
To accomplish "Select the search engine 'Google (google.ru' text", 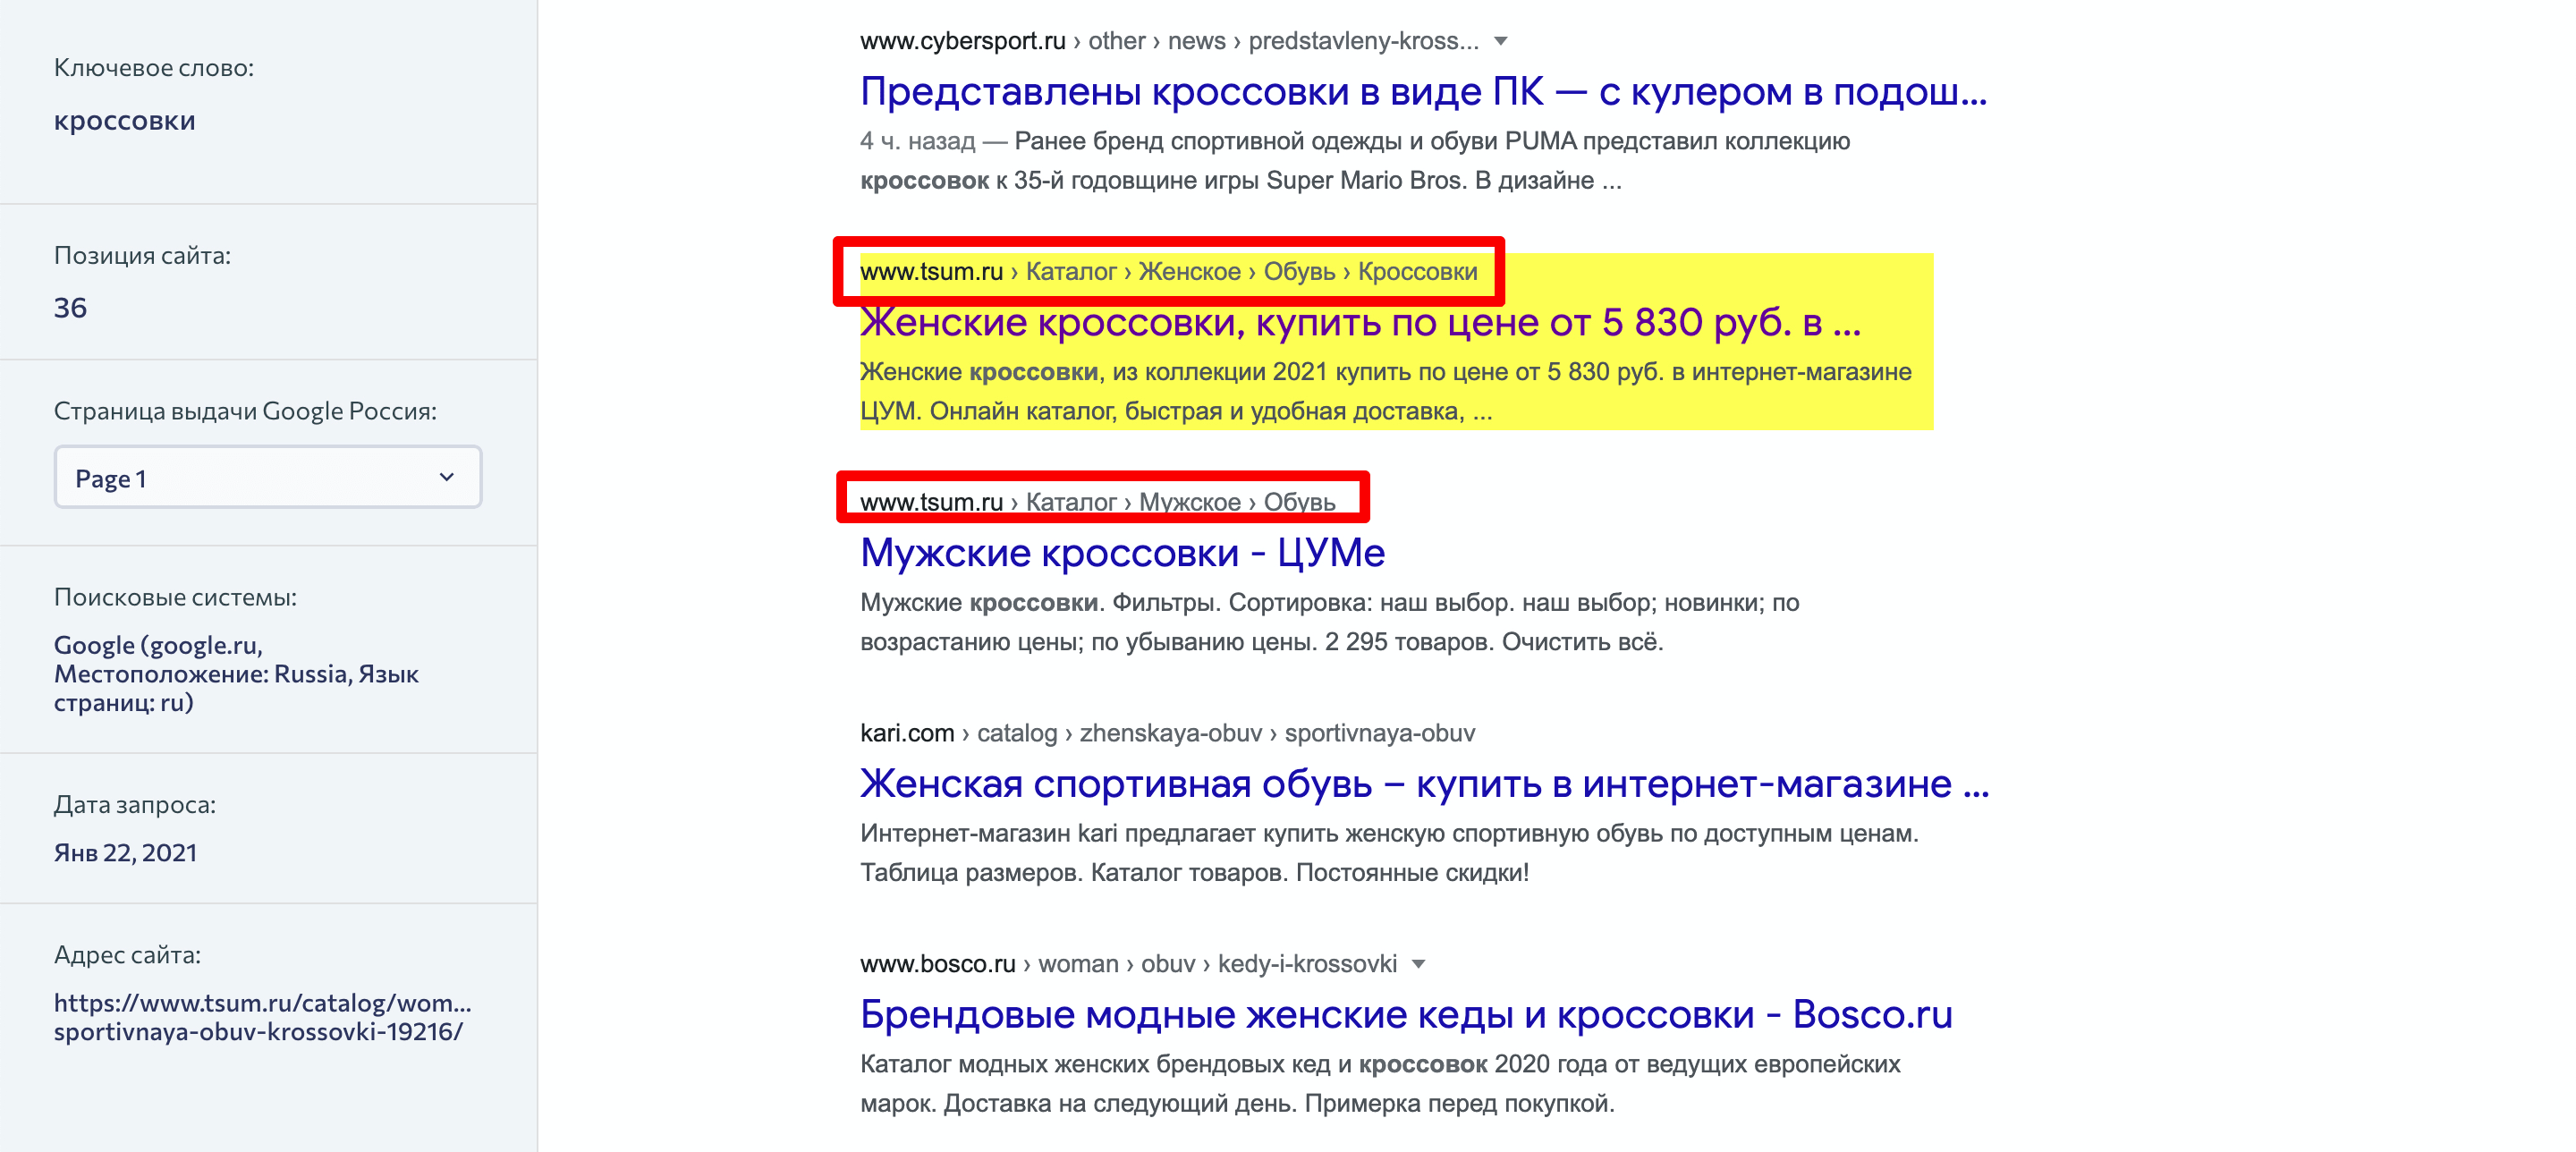I will [x=158, y=645].
